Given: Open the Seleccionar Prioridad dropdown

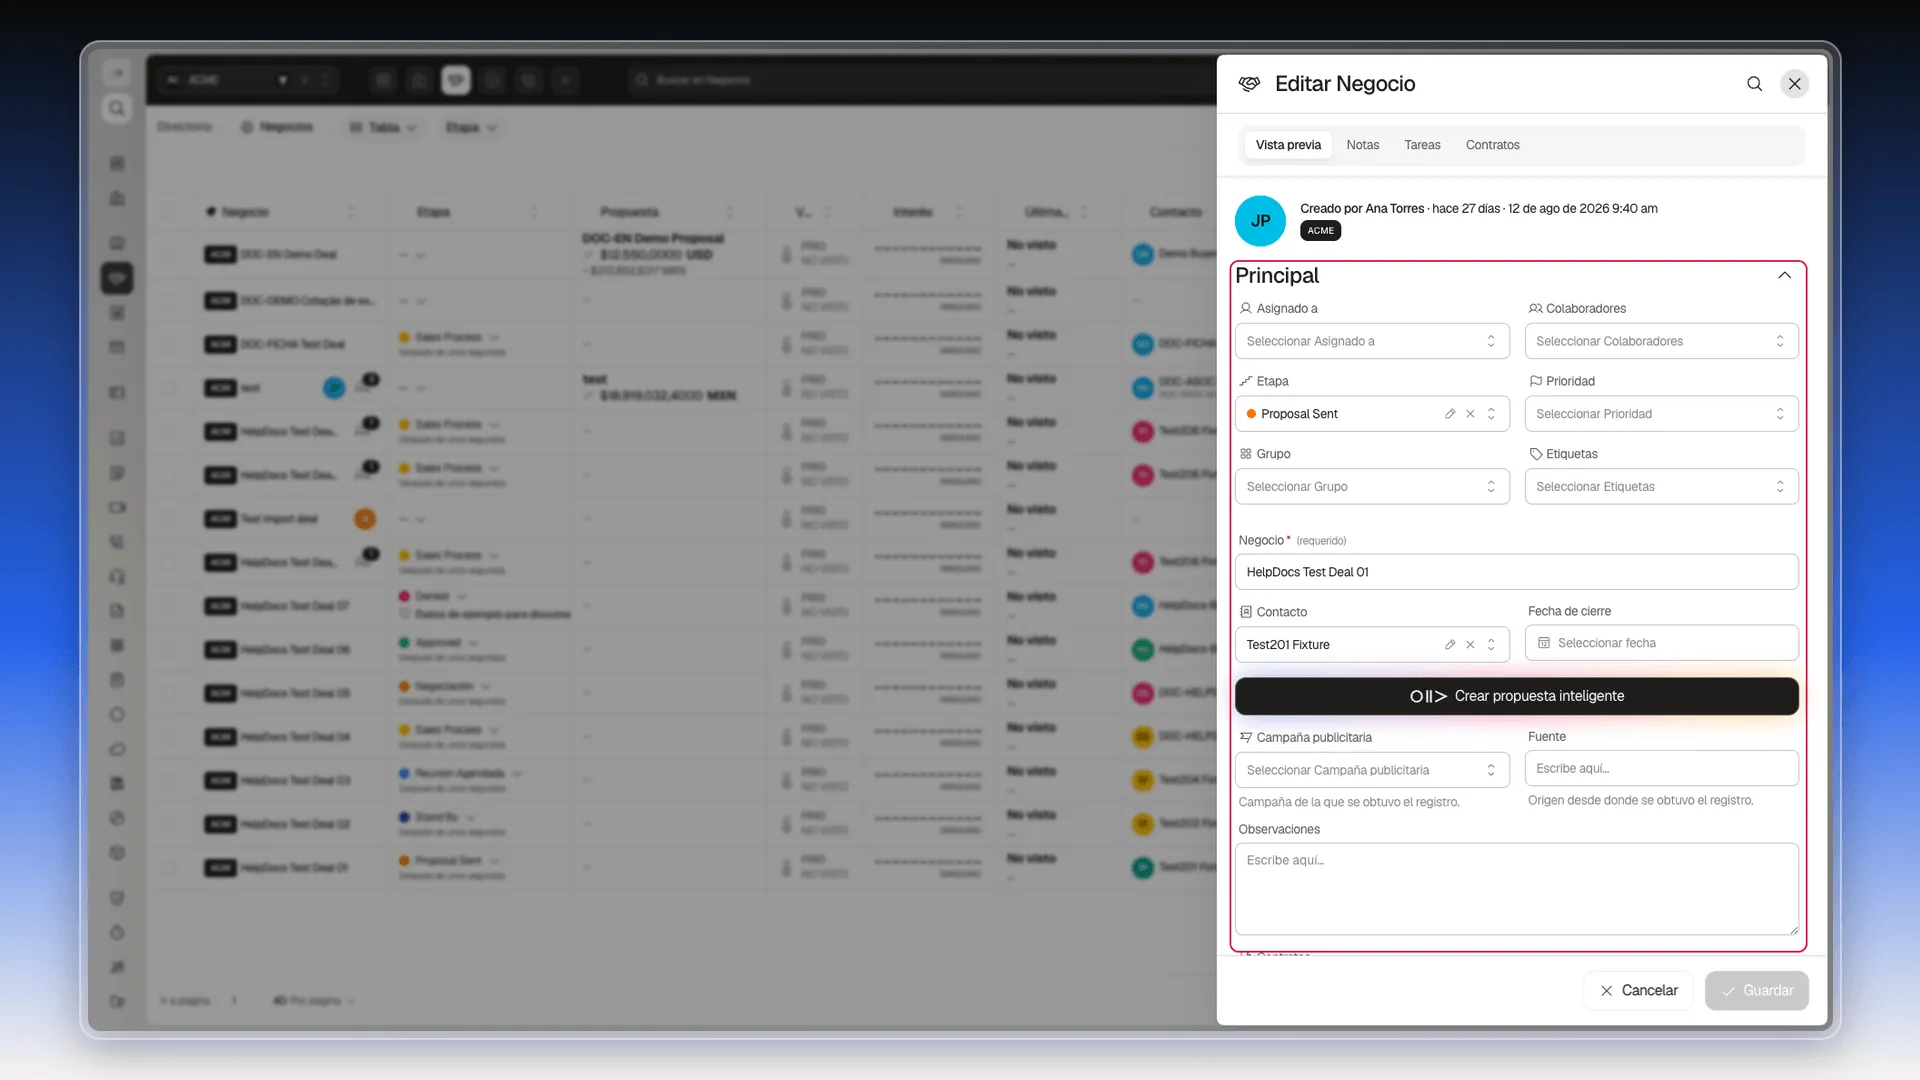Looking at the screenshot, I should pyautogui.click(x=1661, y=414).
